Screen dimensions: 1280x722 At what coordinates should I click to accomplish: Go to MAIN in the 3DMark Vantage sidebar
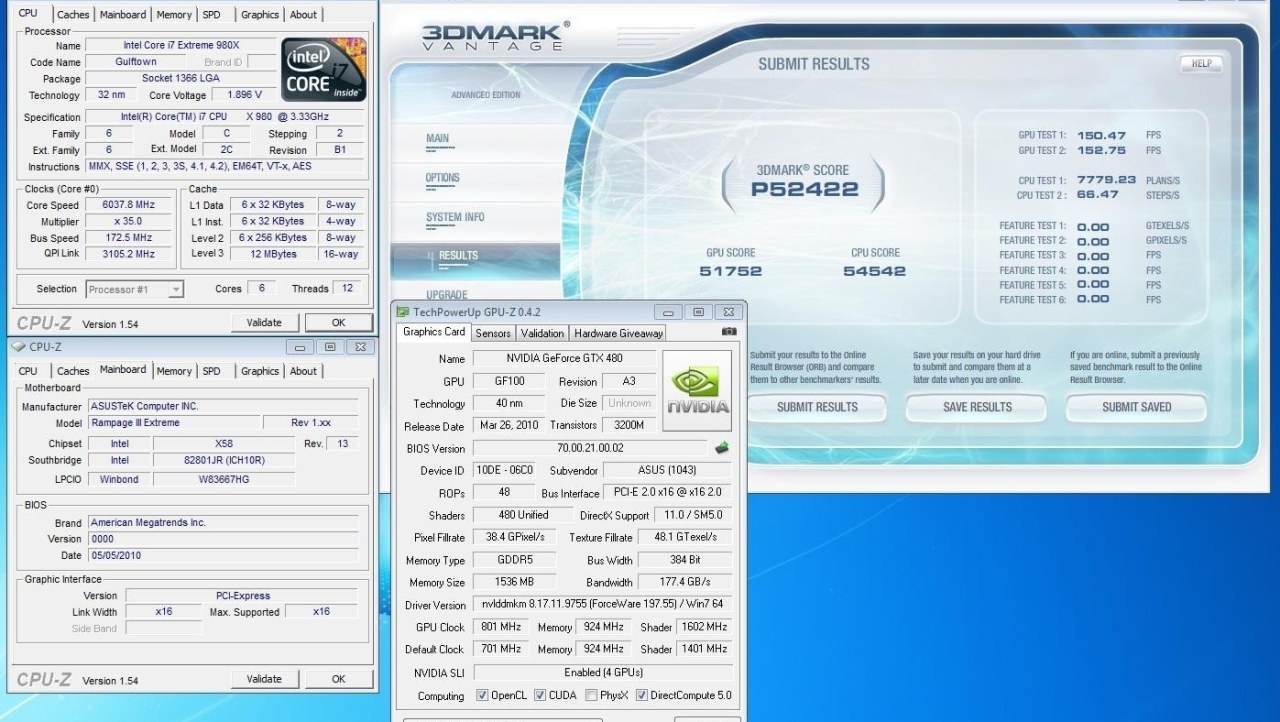437,138
